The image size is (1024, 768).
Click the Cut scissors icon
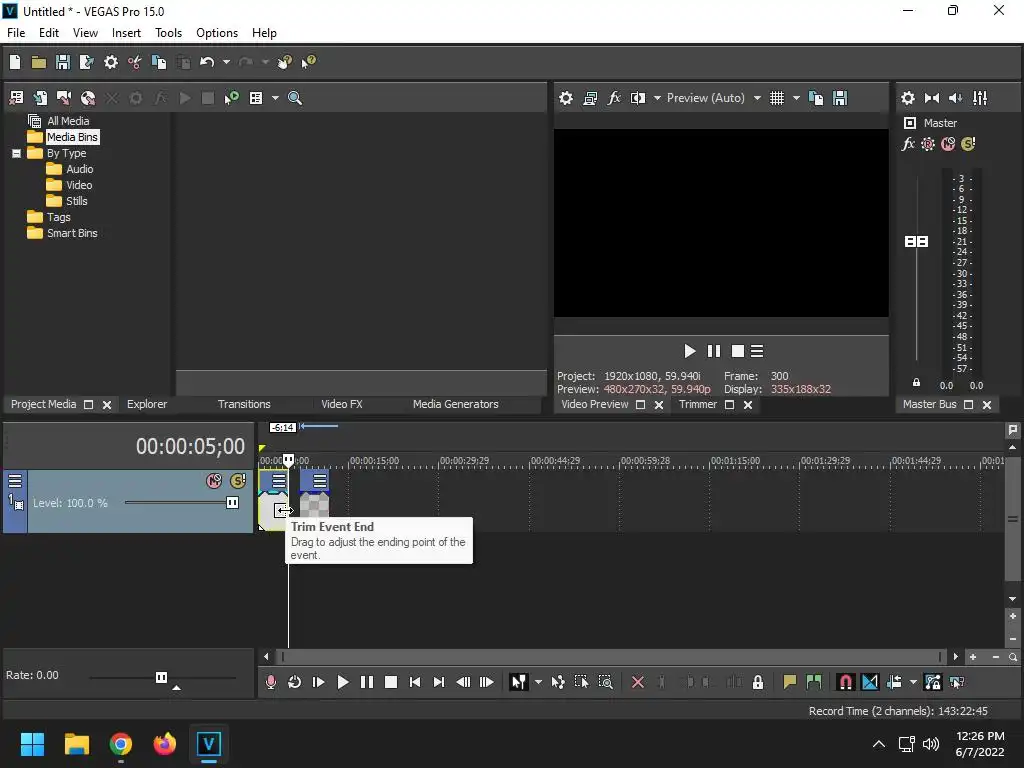click(x=135, y=62)
